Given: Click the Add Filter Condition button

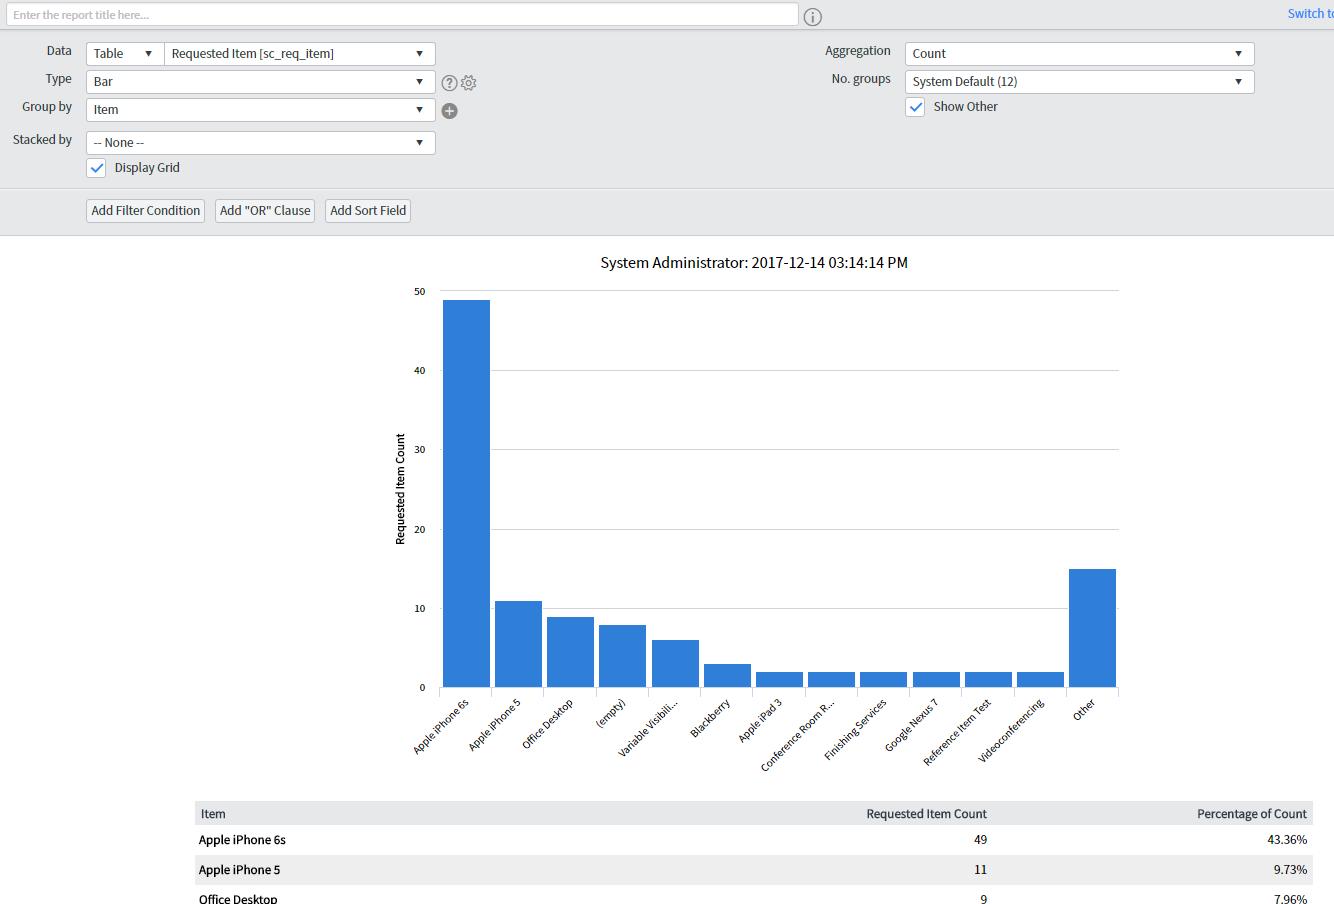Looking at the screenshot, I should (146, 211).
